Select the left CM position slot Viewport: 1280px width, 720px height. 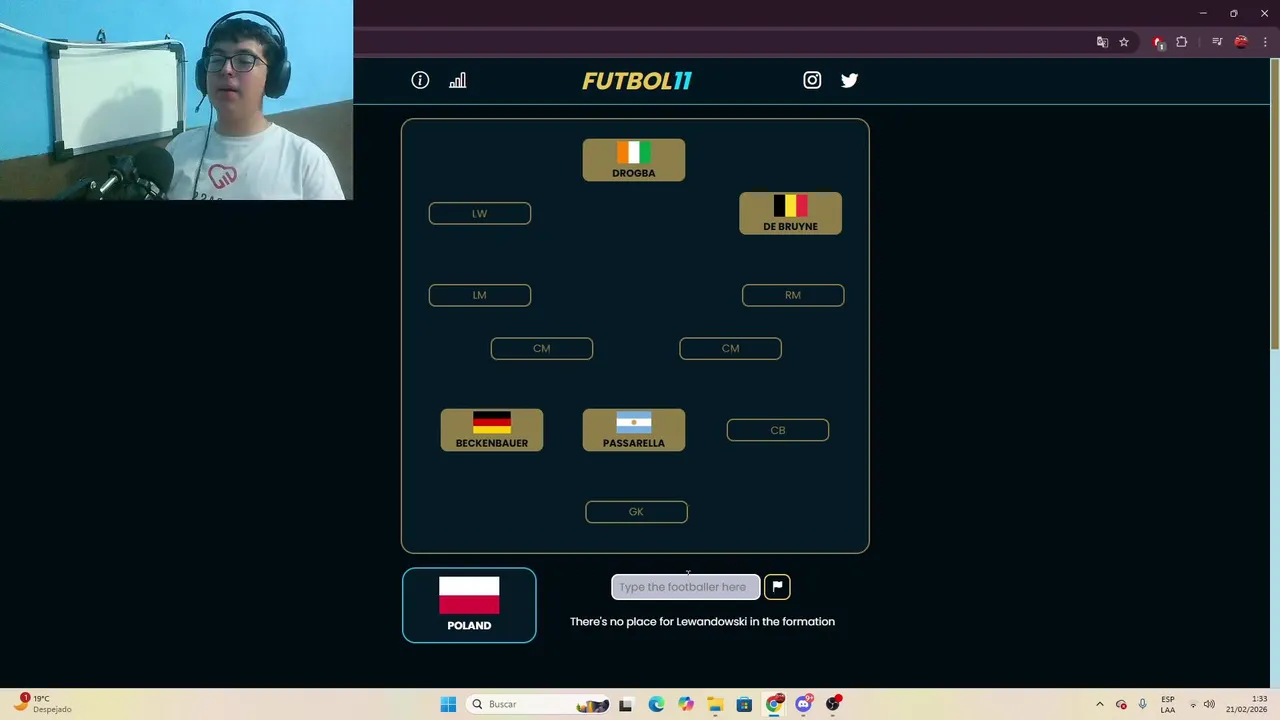[542, 348]
